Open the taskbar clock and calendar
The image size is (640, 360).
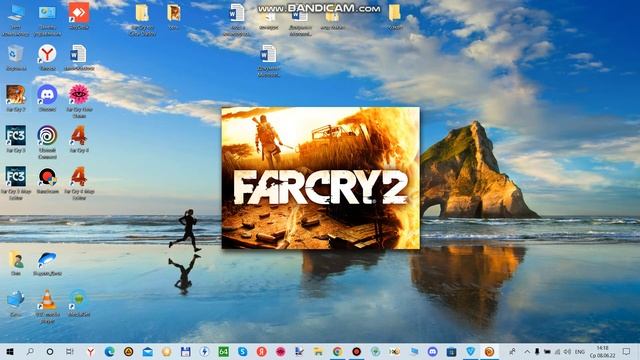pyautogui.click(x=602, y=351)
